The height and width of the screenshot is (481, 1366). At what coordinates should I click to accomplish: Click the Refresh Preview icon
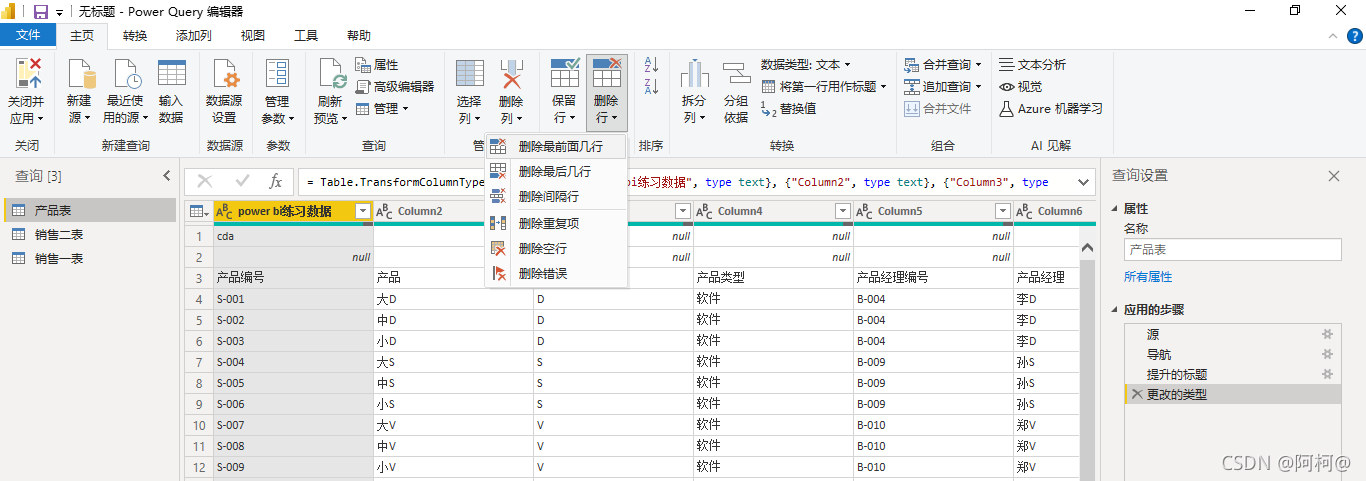pyautogui.click(x=332, y=75)
